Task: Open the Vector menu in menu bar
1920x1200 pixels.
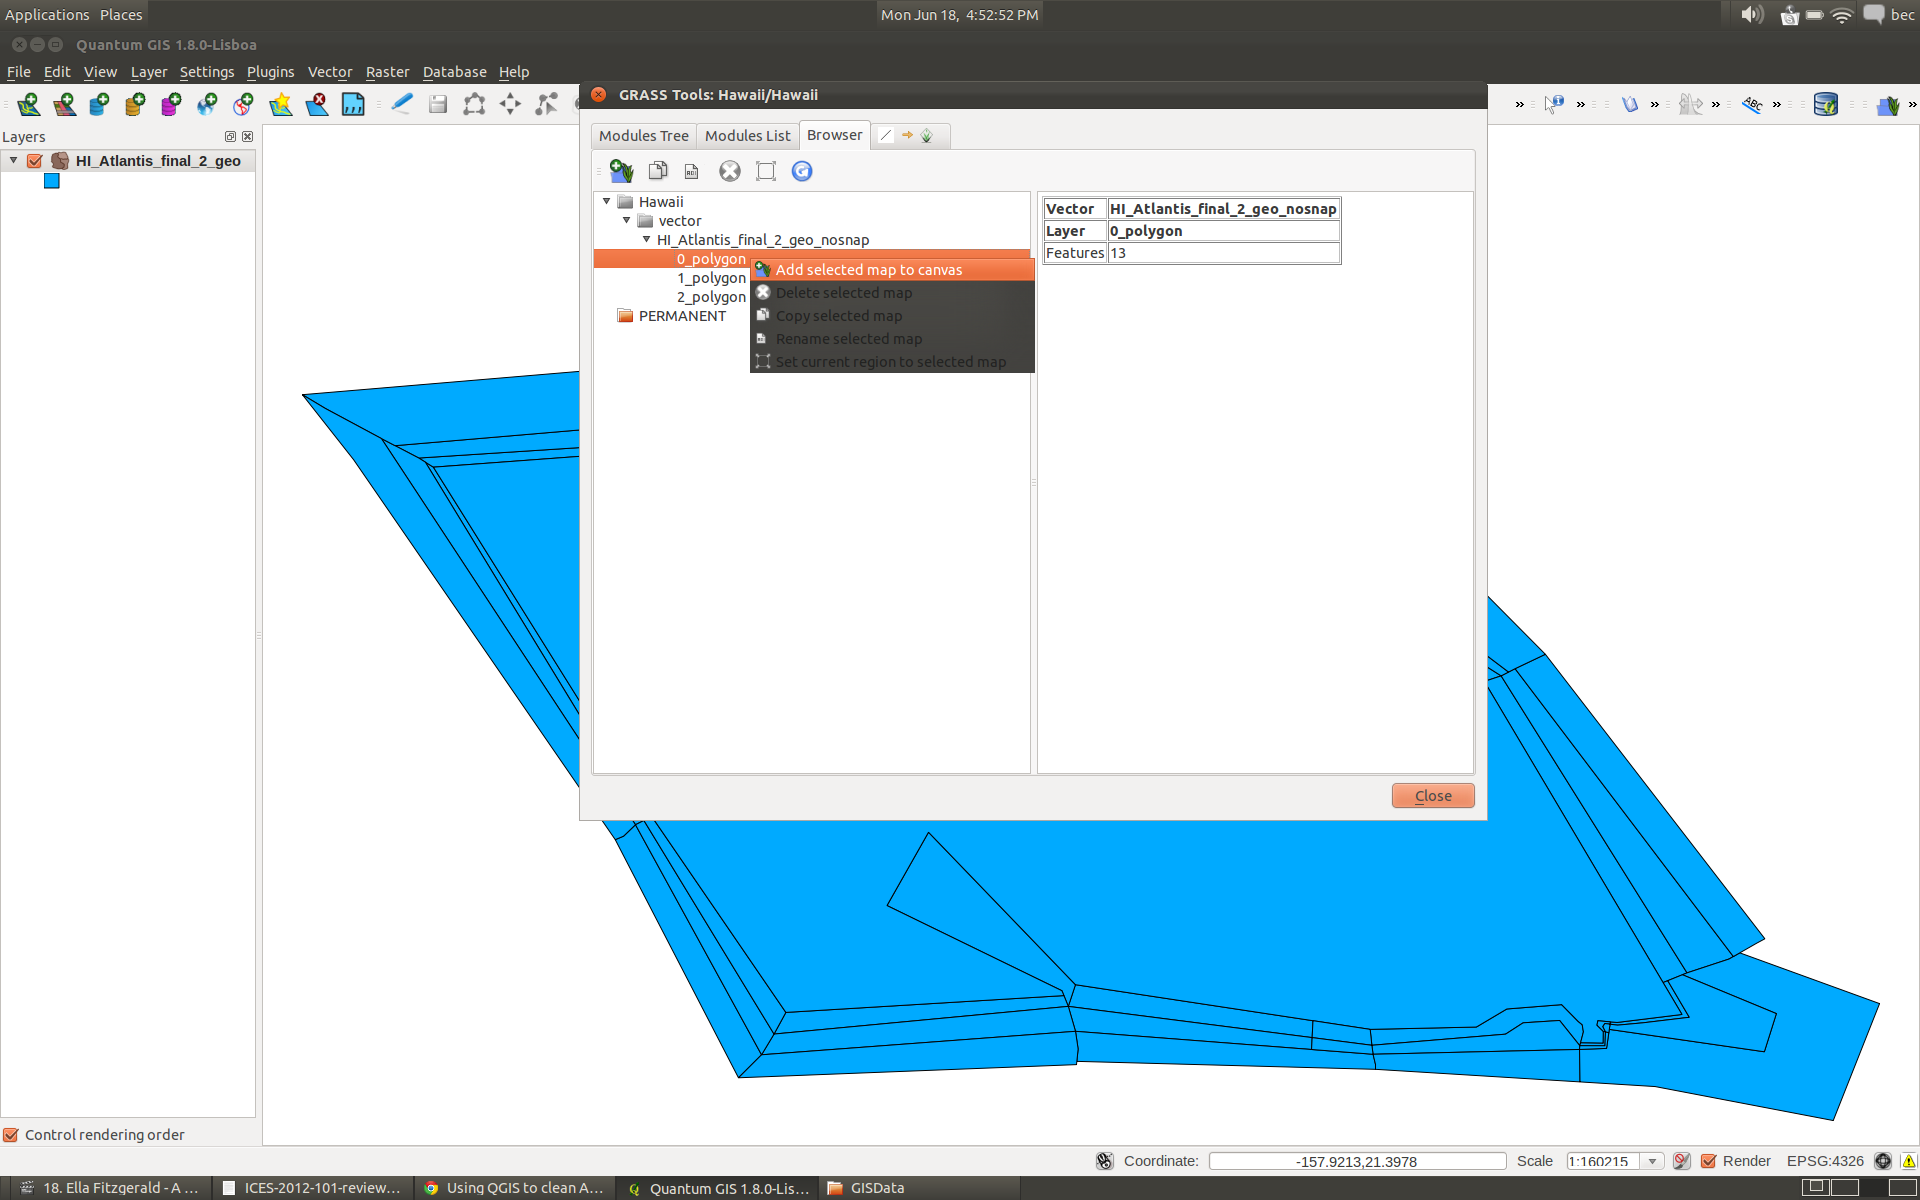Action: point(329,72)
